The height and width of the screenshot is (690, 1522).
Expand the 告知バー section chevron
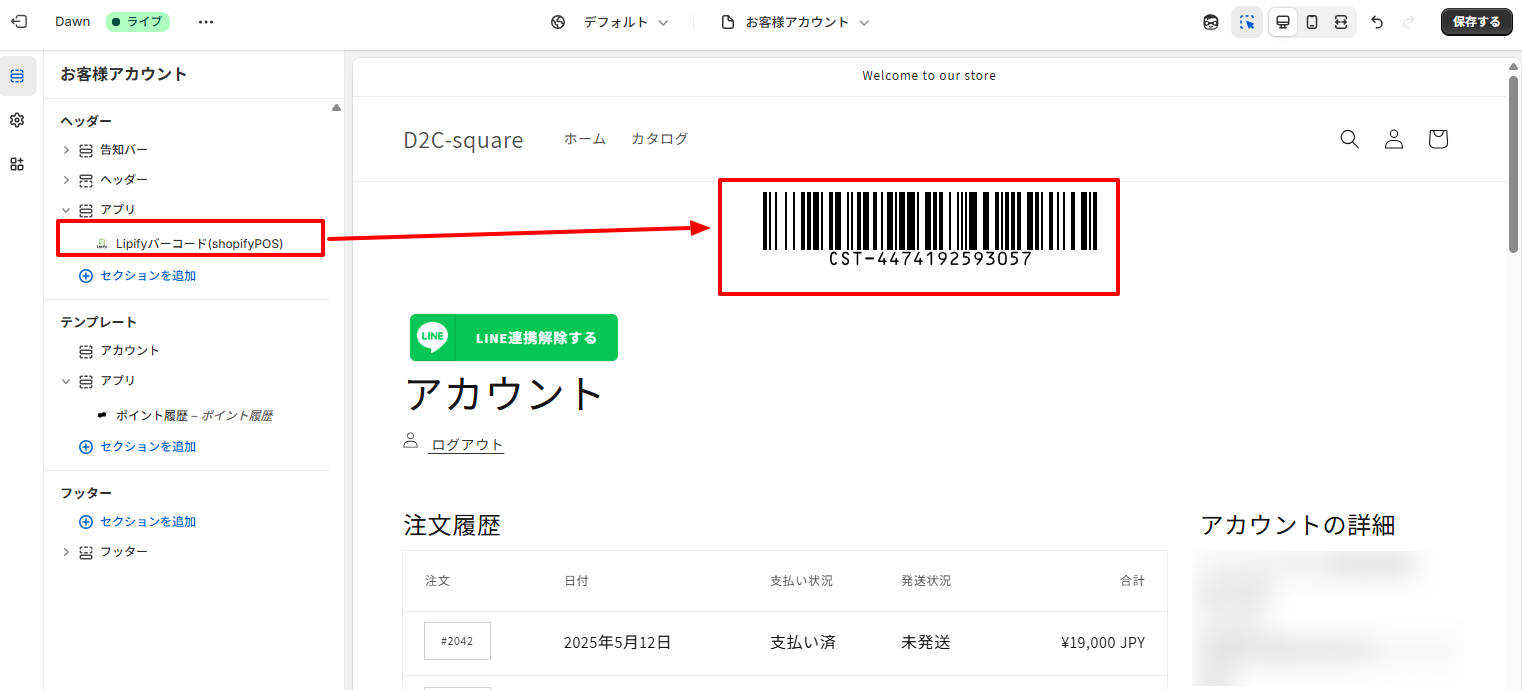[x=66, y=150]
